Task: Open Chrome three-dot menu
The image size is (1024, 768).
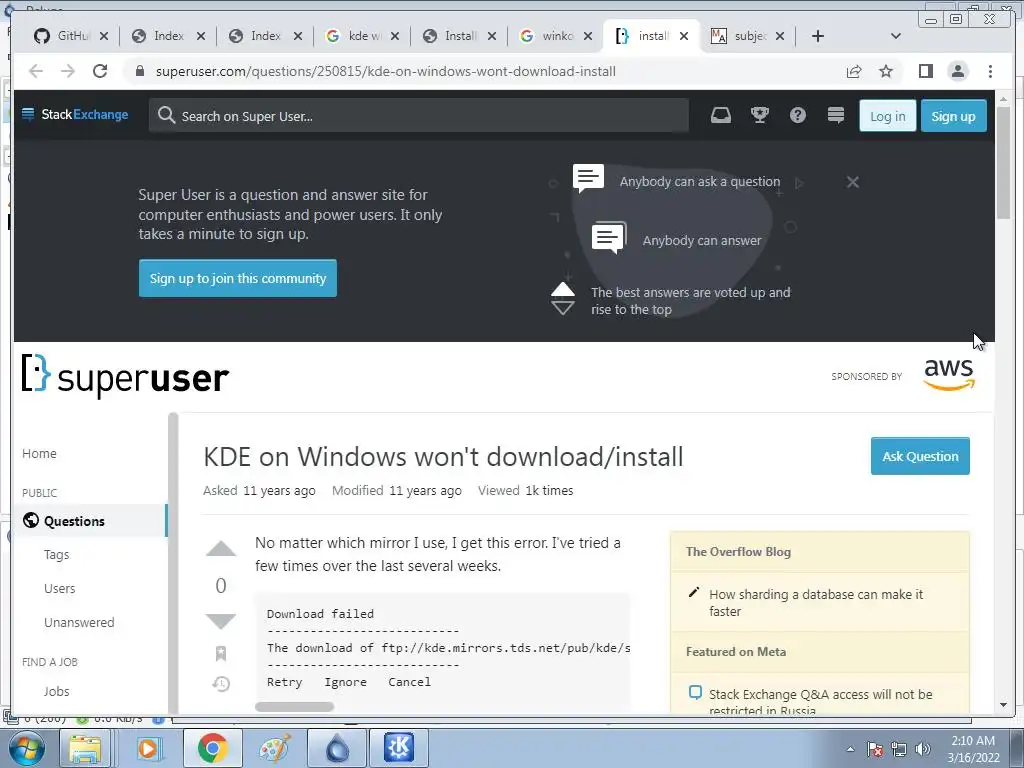Action: pos(990,71)
